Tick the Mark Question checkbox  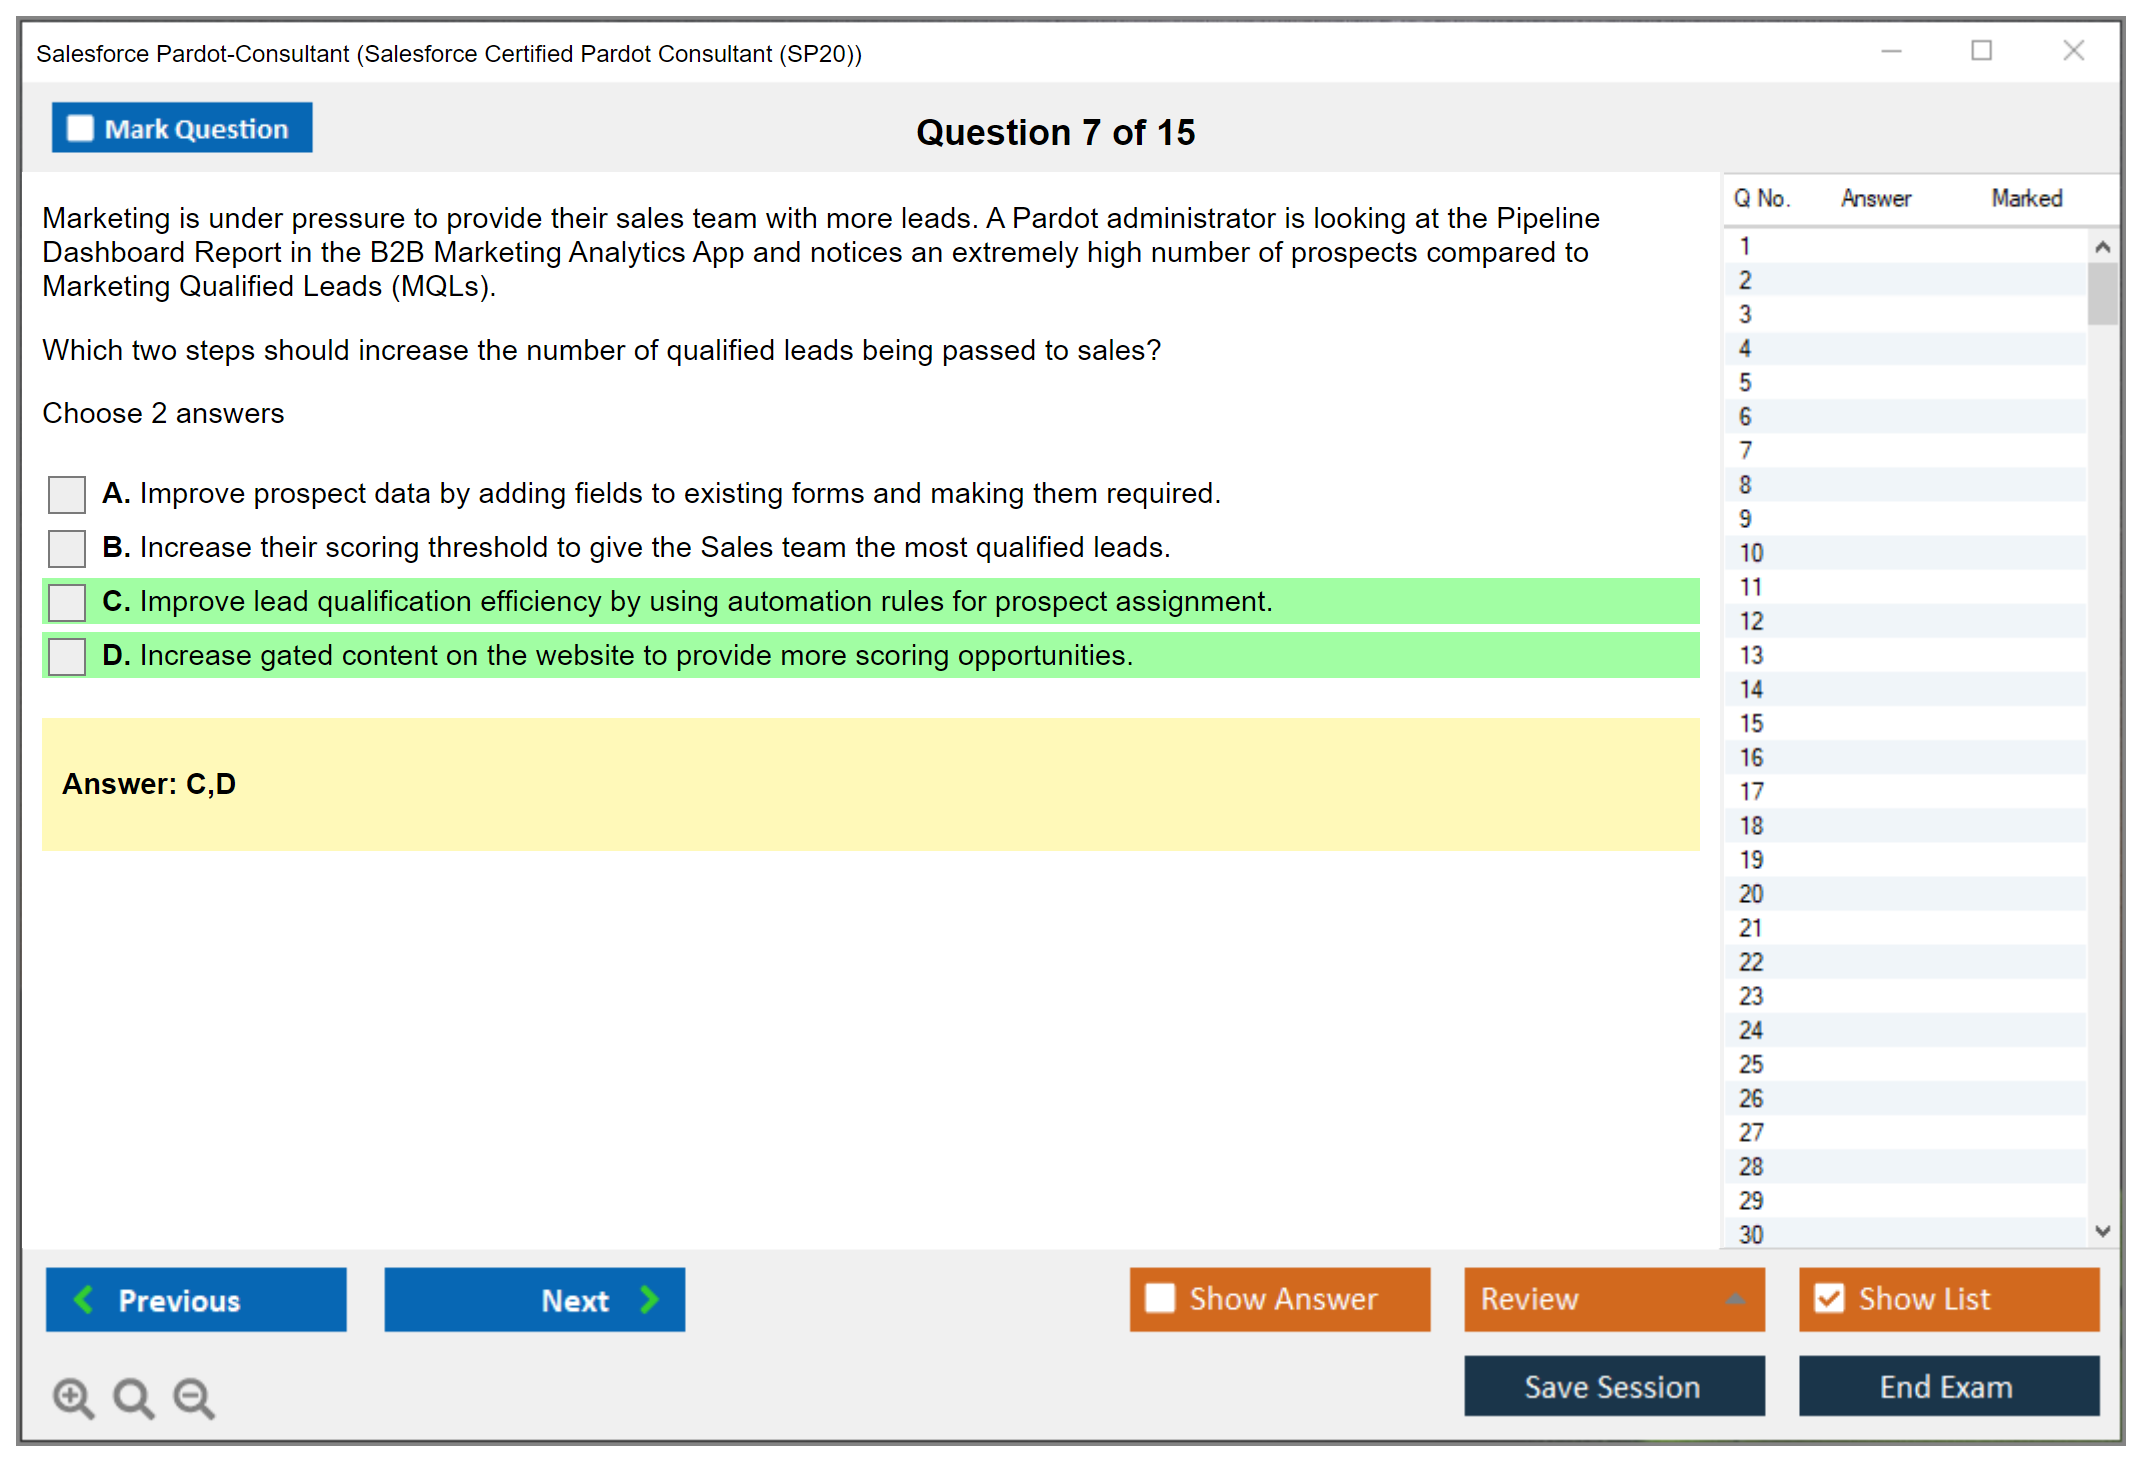pos(80,129)
